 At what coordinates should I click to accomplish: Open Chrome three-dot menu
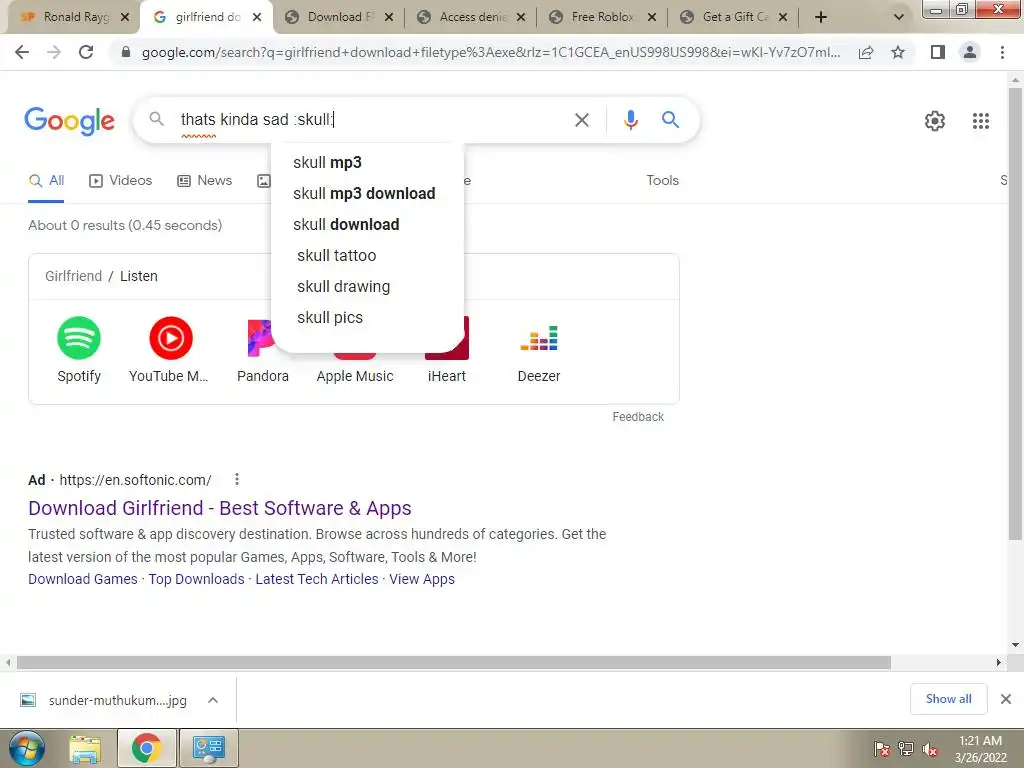(x=1002, y=52)
